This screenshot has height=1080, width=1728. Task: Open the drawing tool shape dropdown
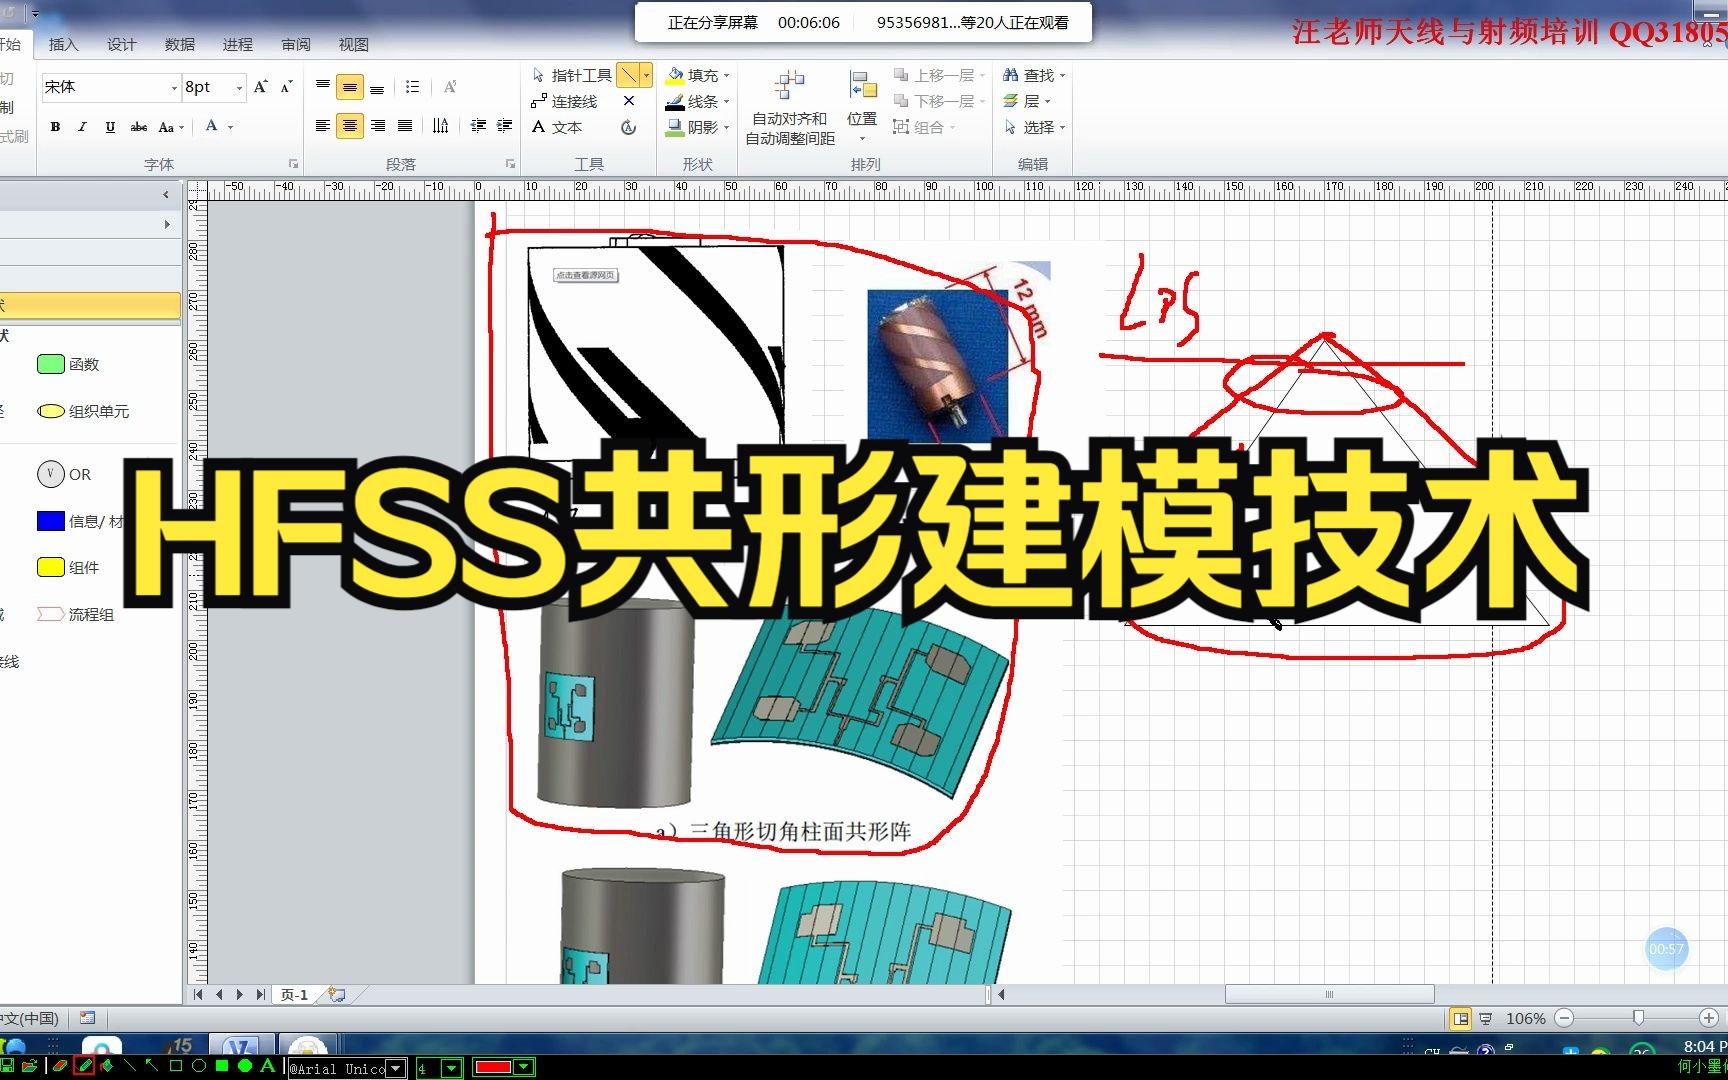[x=646, y=75]
